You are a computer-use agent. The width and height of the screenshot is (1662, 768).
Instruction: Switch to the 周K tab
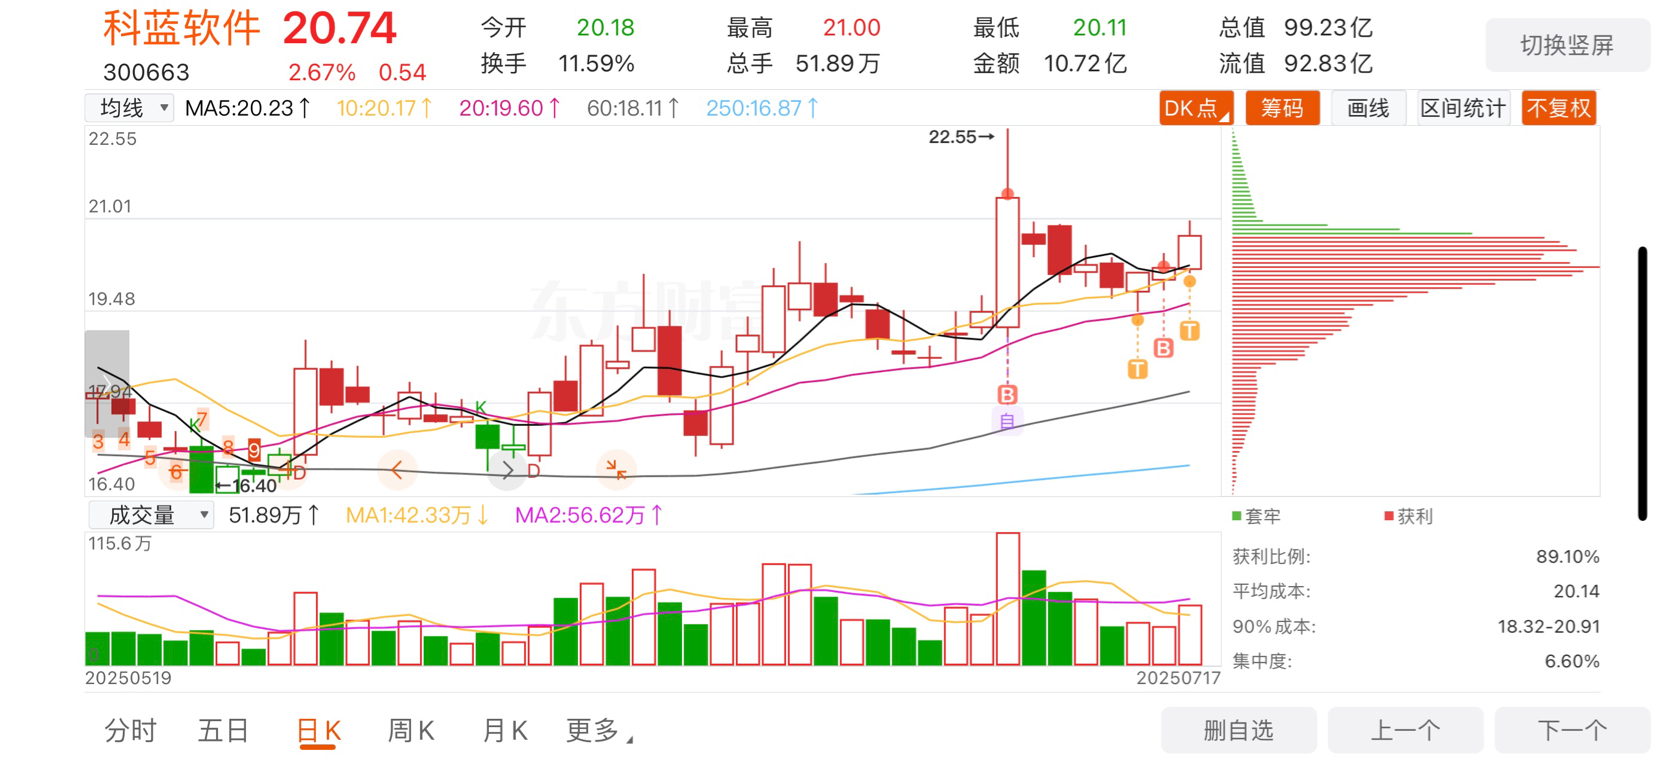click(411, 731)
